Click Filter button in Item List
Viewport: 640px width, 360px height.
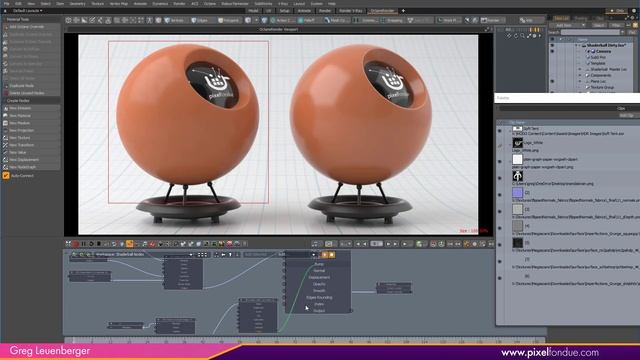coord(616,25)
